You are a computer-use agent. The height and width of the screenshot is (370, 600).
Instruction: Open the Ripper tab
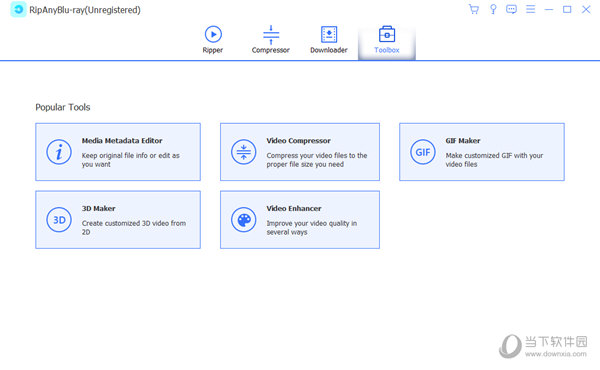point(213,40)
